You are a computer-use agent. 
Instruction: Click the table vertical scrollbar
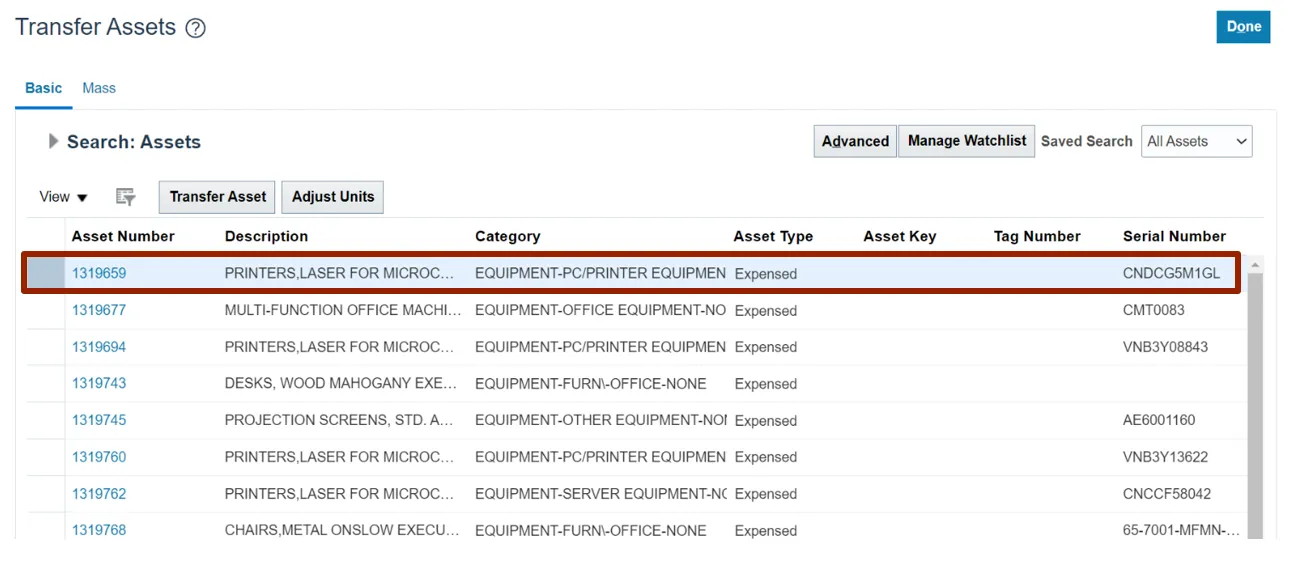[1254, 400]
